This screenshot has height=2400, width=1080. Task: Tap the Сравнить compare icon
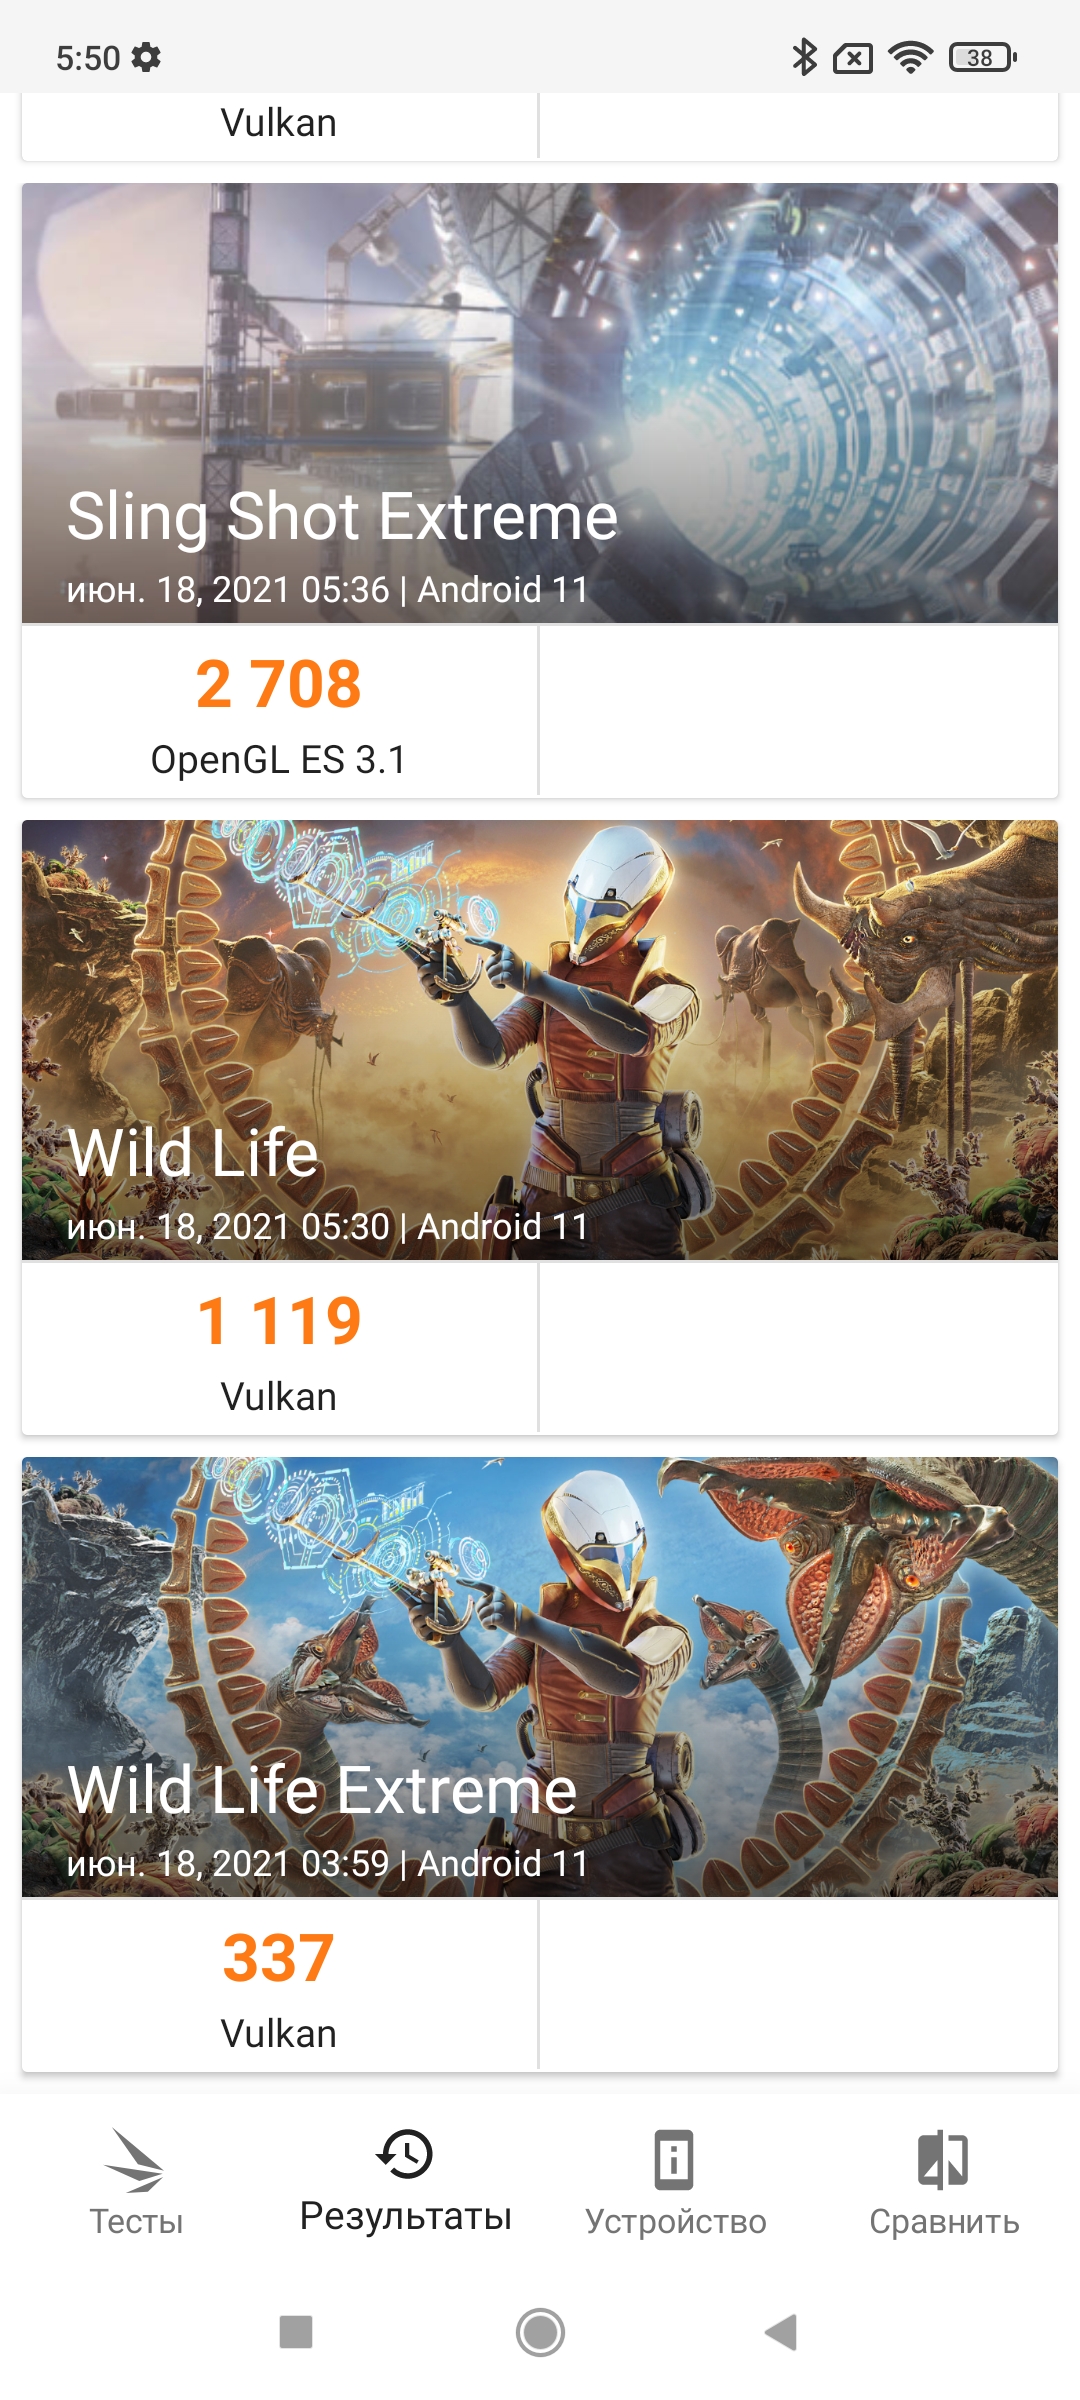click(943, 2160)
